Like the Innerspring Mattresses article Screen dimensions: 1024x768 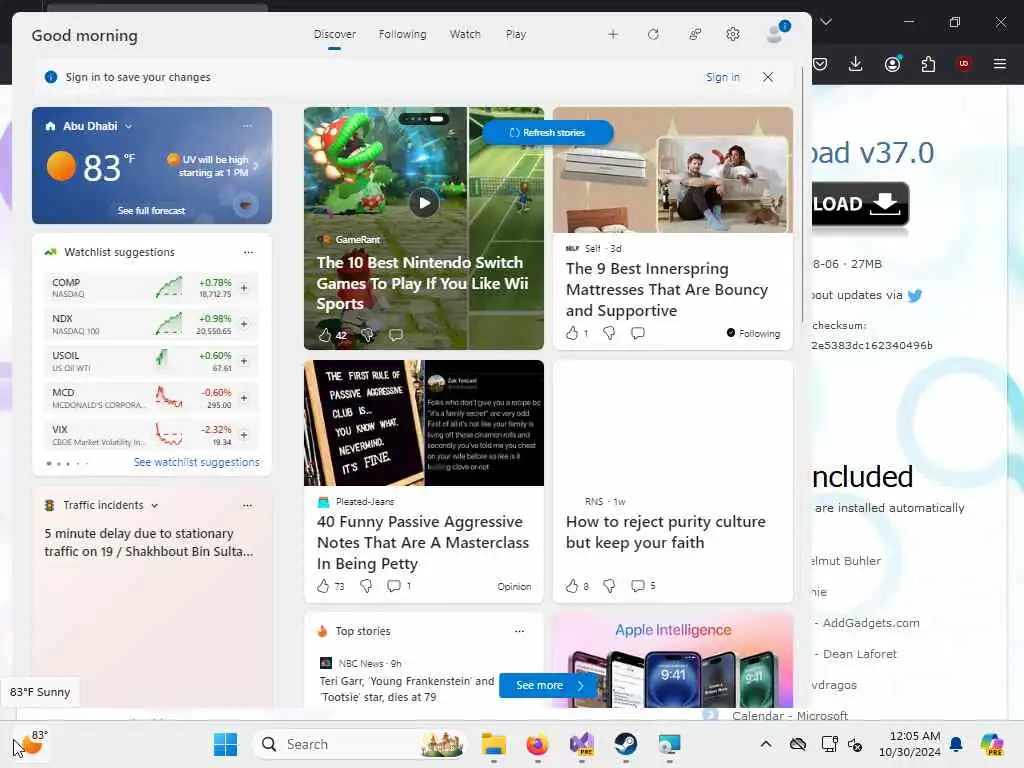(x=572, y=333)
